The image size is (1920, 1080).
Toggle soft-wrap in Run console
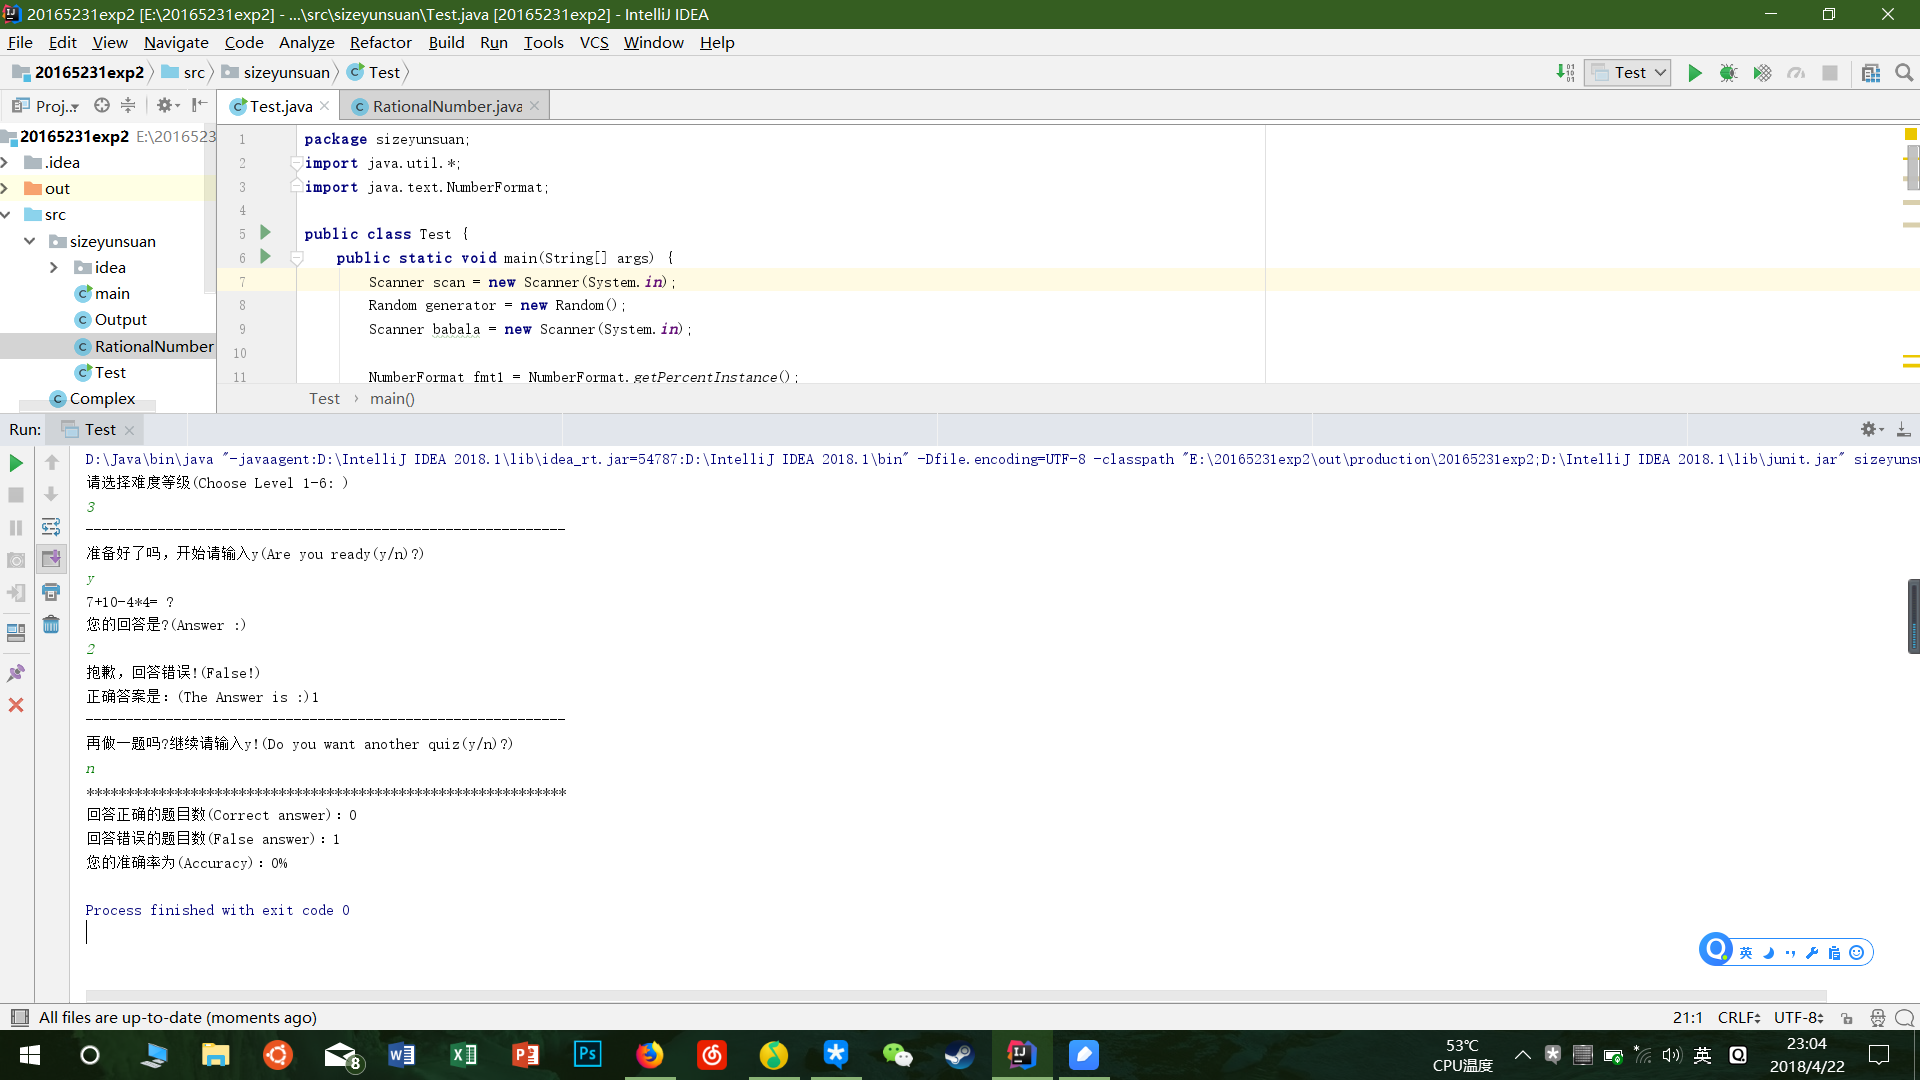51,527
